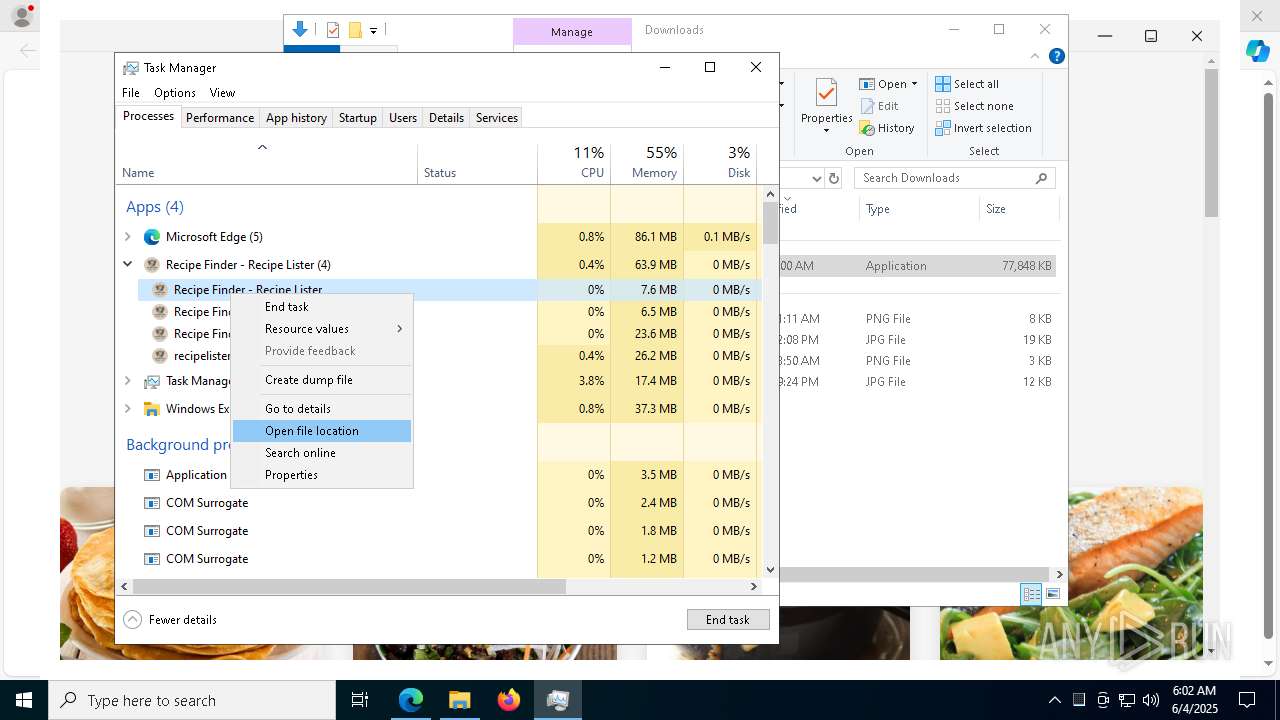1280x720 pixels.
Task: Click the recipelister process icon
Action: click(x=160, y=356)
